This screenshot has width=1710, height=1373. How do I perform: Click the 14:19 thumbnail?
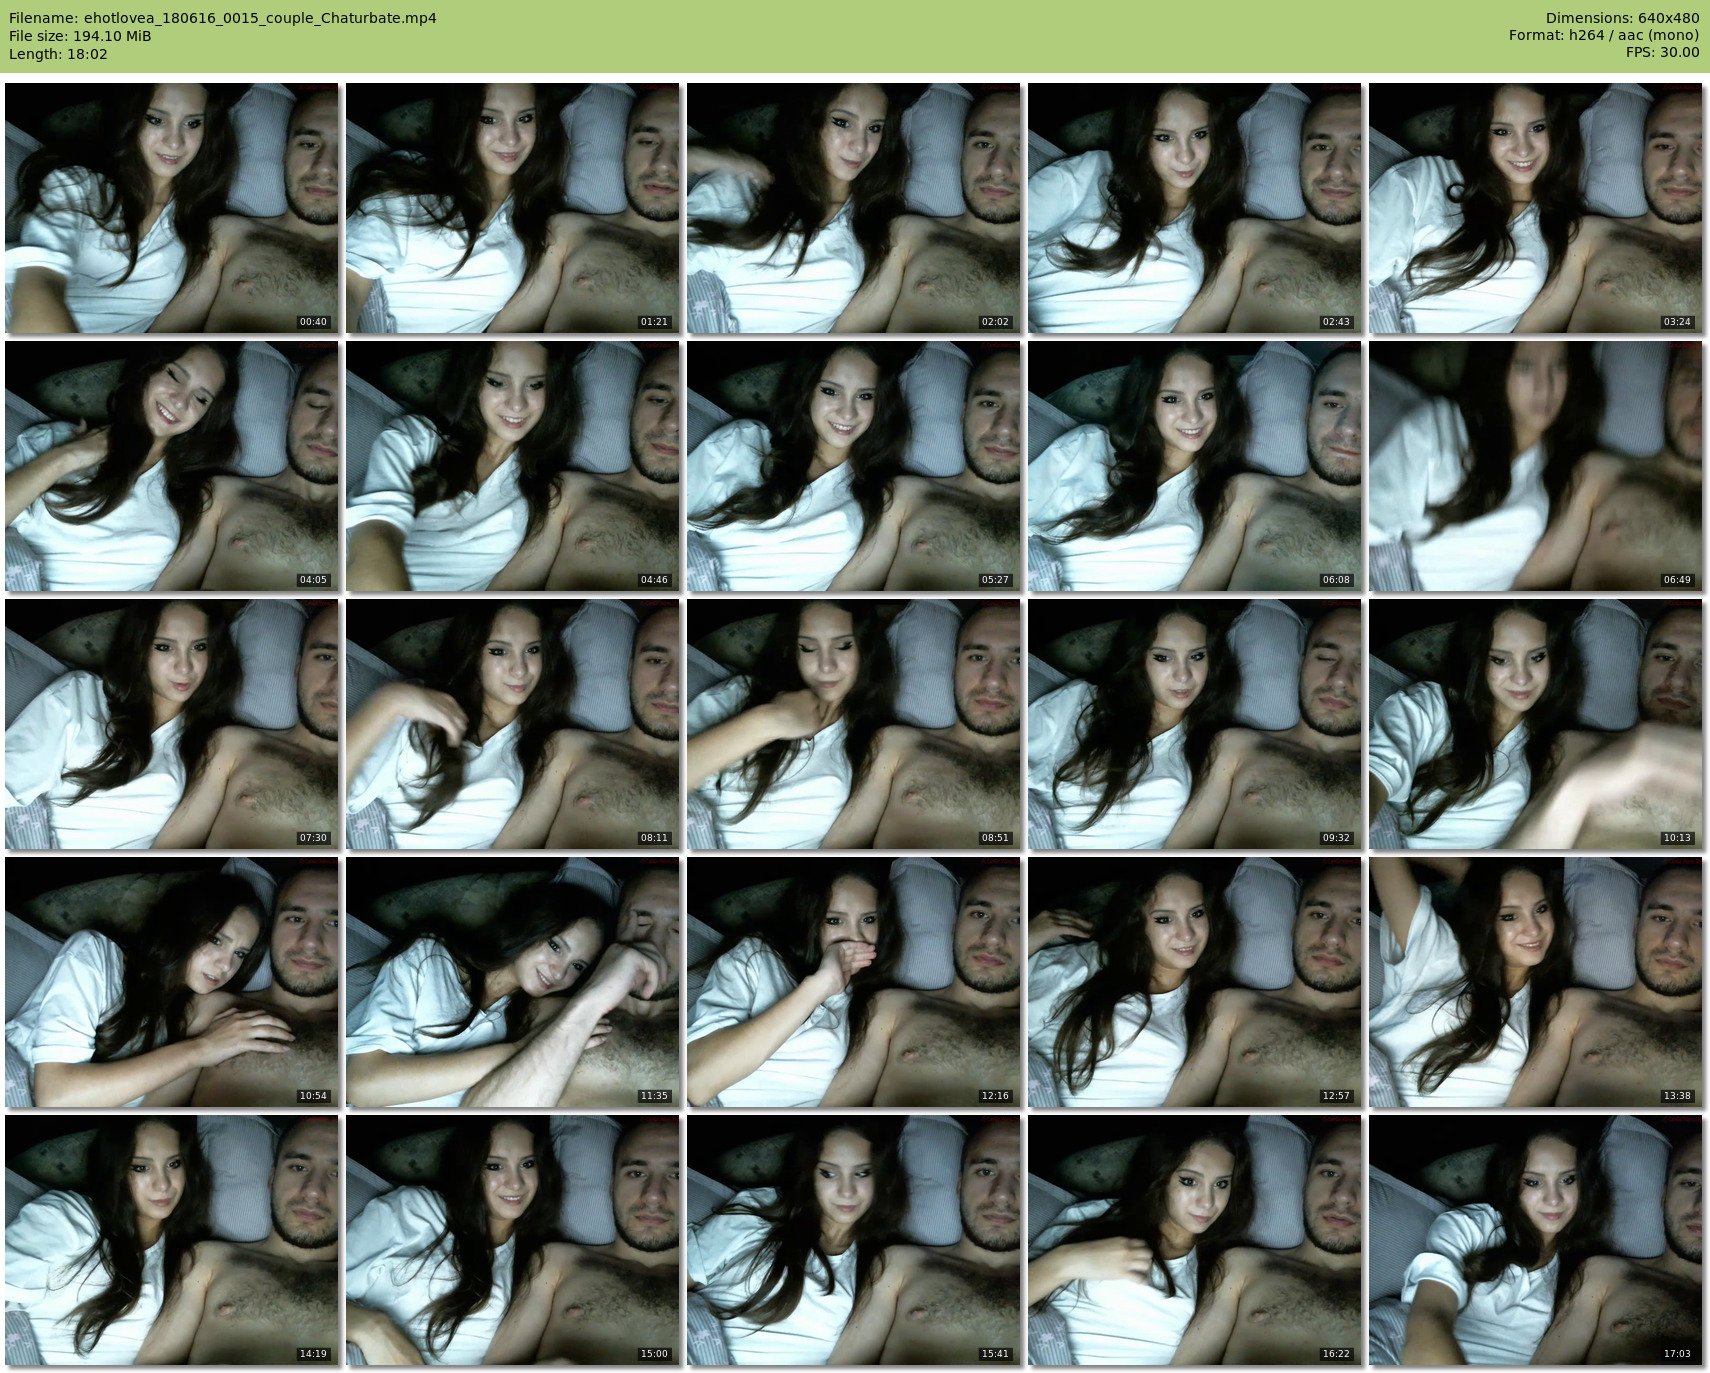[x=172, y=1240]
